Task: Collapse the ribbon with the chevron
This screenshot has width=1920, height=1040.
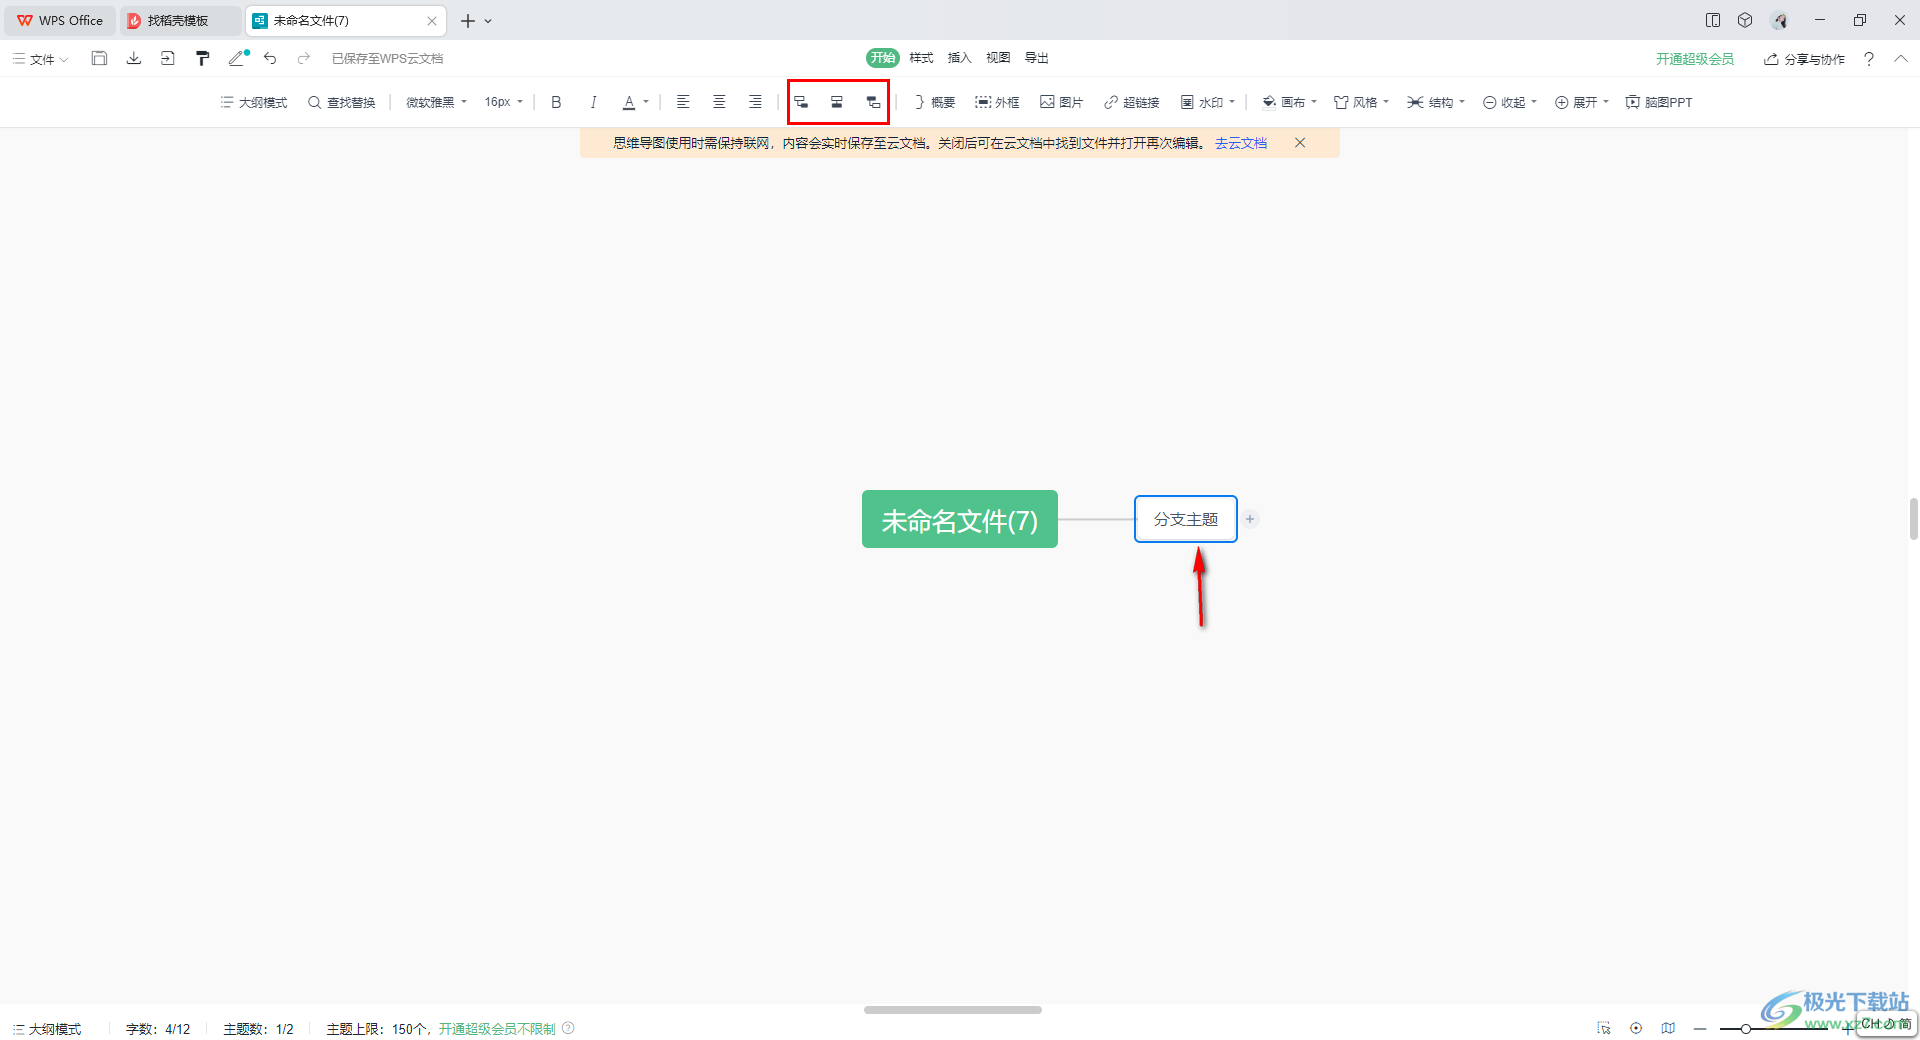Action: click(1901, 59)
